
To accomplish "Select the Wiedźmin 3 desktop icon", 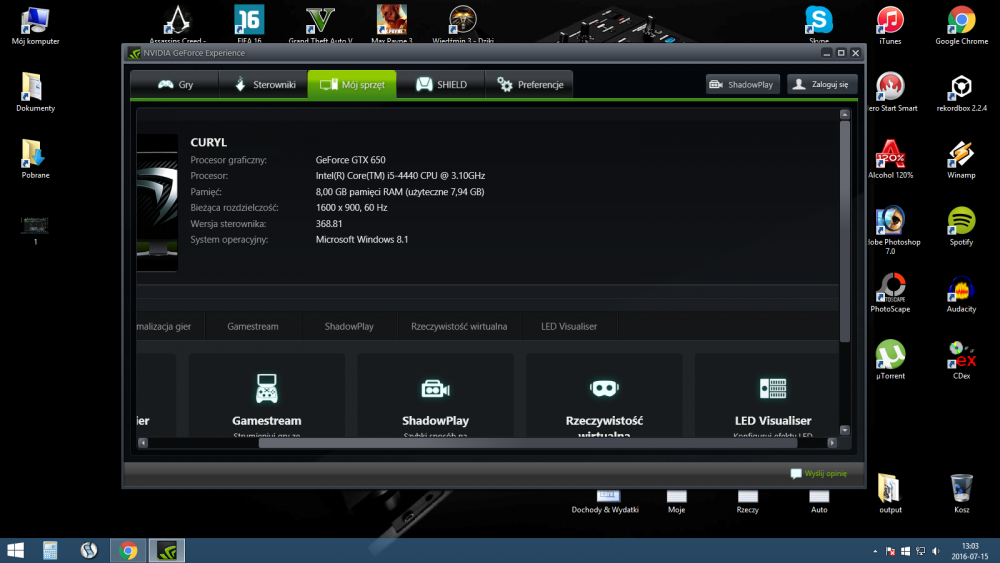I will pyautogui.click(x=463, y=24).
